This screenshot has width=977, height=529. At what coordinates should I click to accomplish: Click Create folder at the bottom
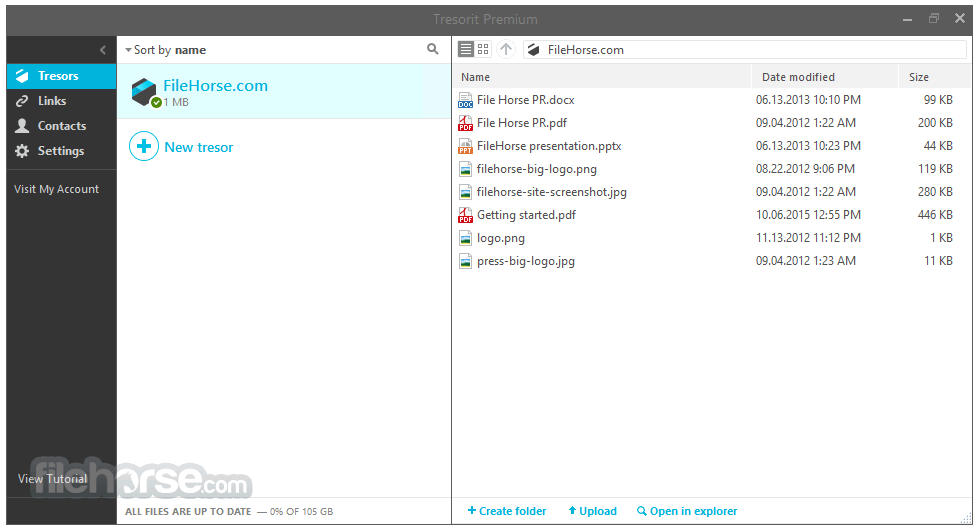[x=507, y=511]
